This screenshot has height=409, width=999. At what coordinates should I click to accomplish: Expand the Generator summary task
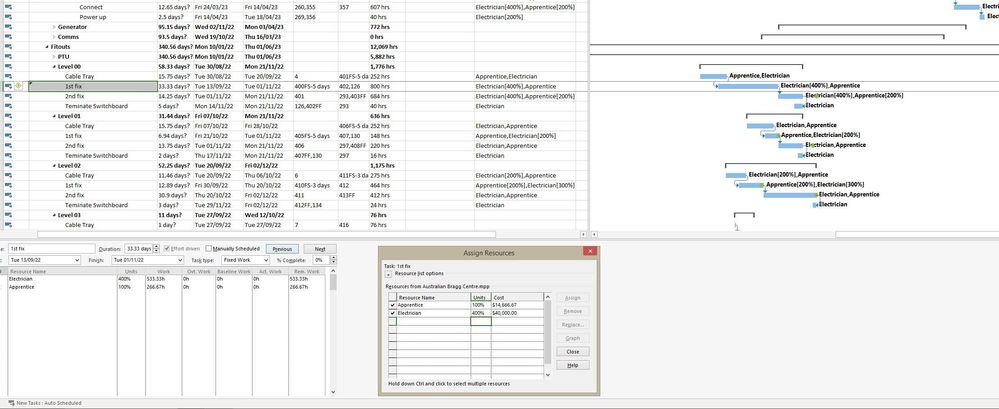(x=54, y=27)
